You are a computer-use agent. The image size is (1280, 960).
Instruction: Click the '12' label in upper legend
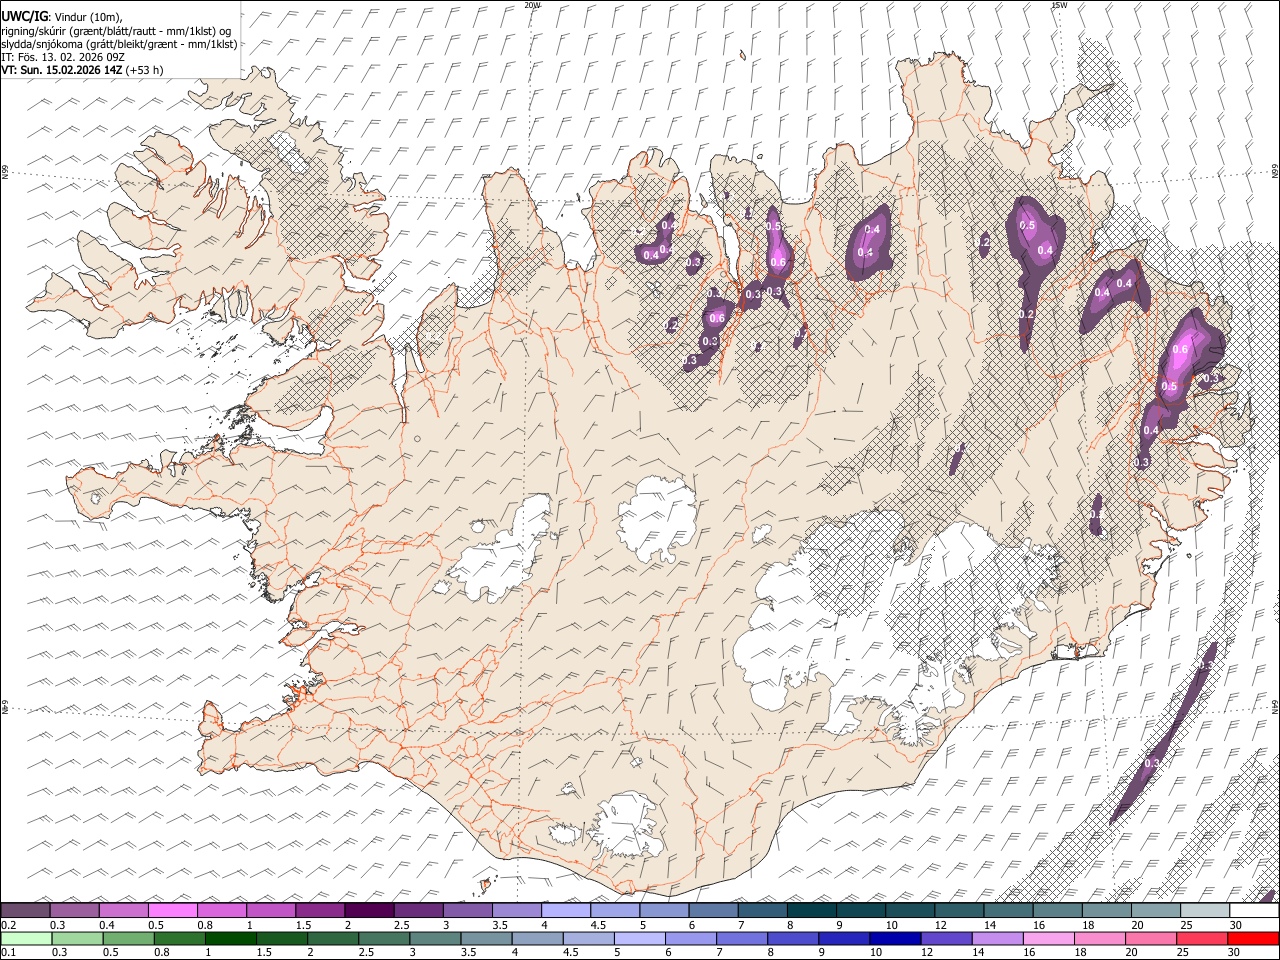(939, 925)
